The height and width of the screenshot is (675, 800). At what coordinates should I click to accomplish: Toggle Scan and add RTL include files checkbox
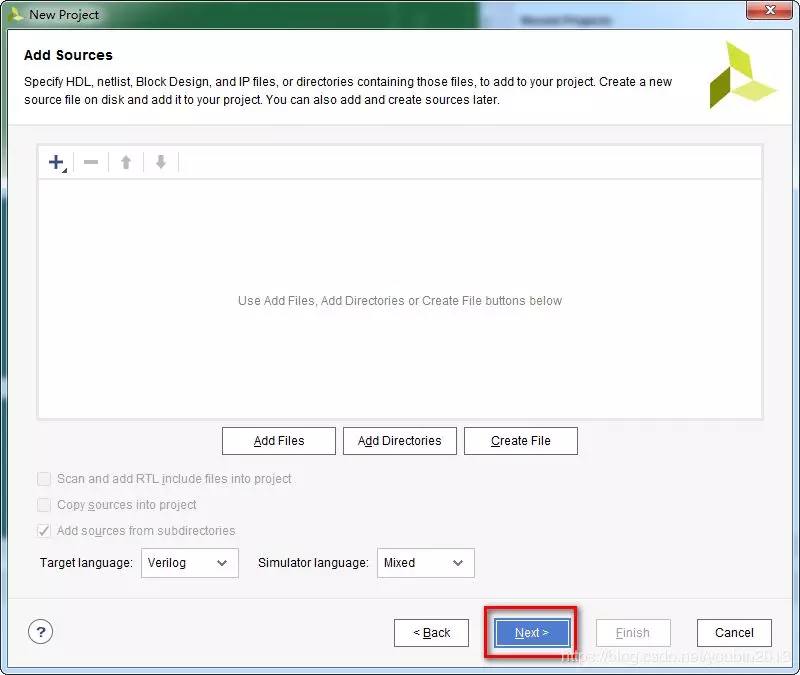coord(44,479)
